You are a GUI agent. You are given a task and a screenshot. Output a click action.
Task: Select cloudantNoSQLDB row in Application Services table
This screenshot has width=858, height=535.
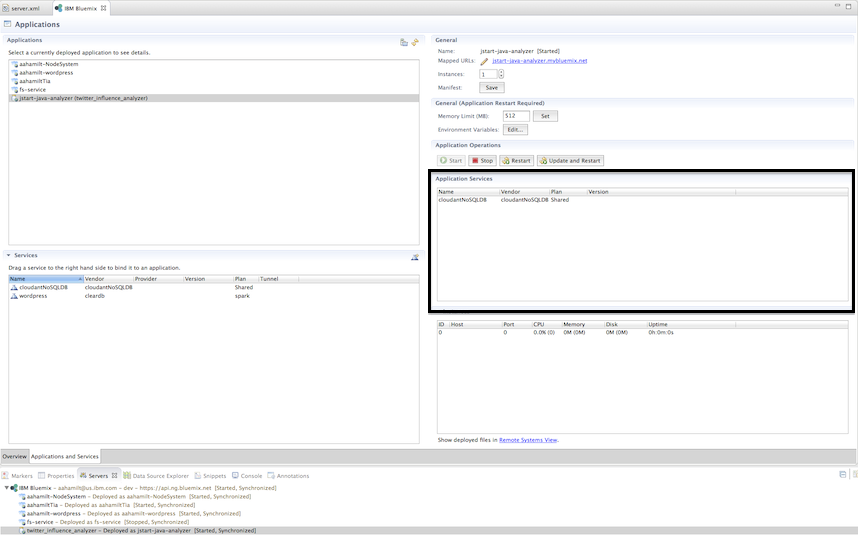click(642, 200)
